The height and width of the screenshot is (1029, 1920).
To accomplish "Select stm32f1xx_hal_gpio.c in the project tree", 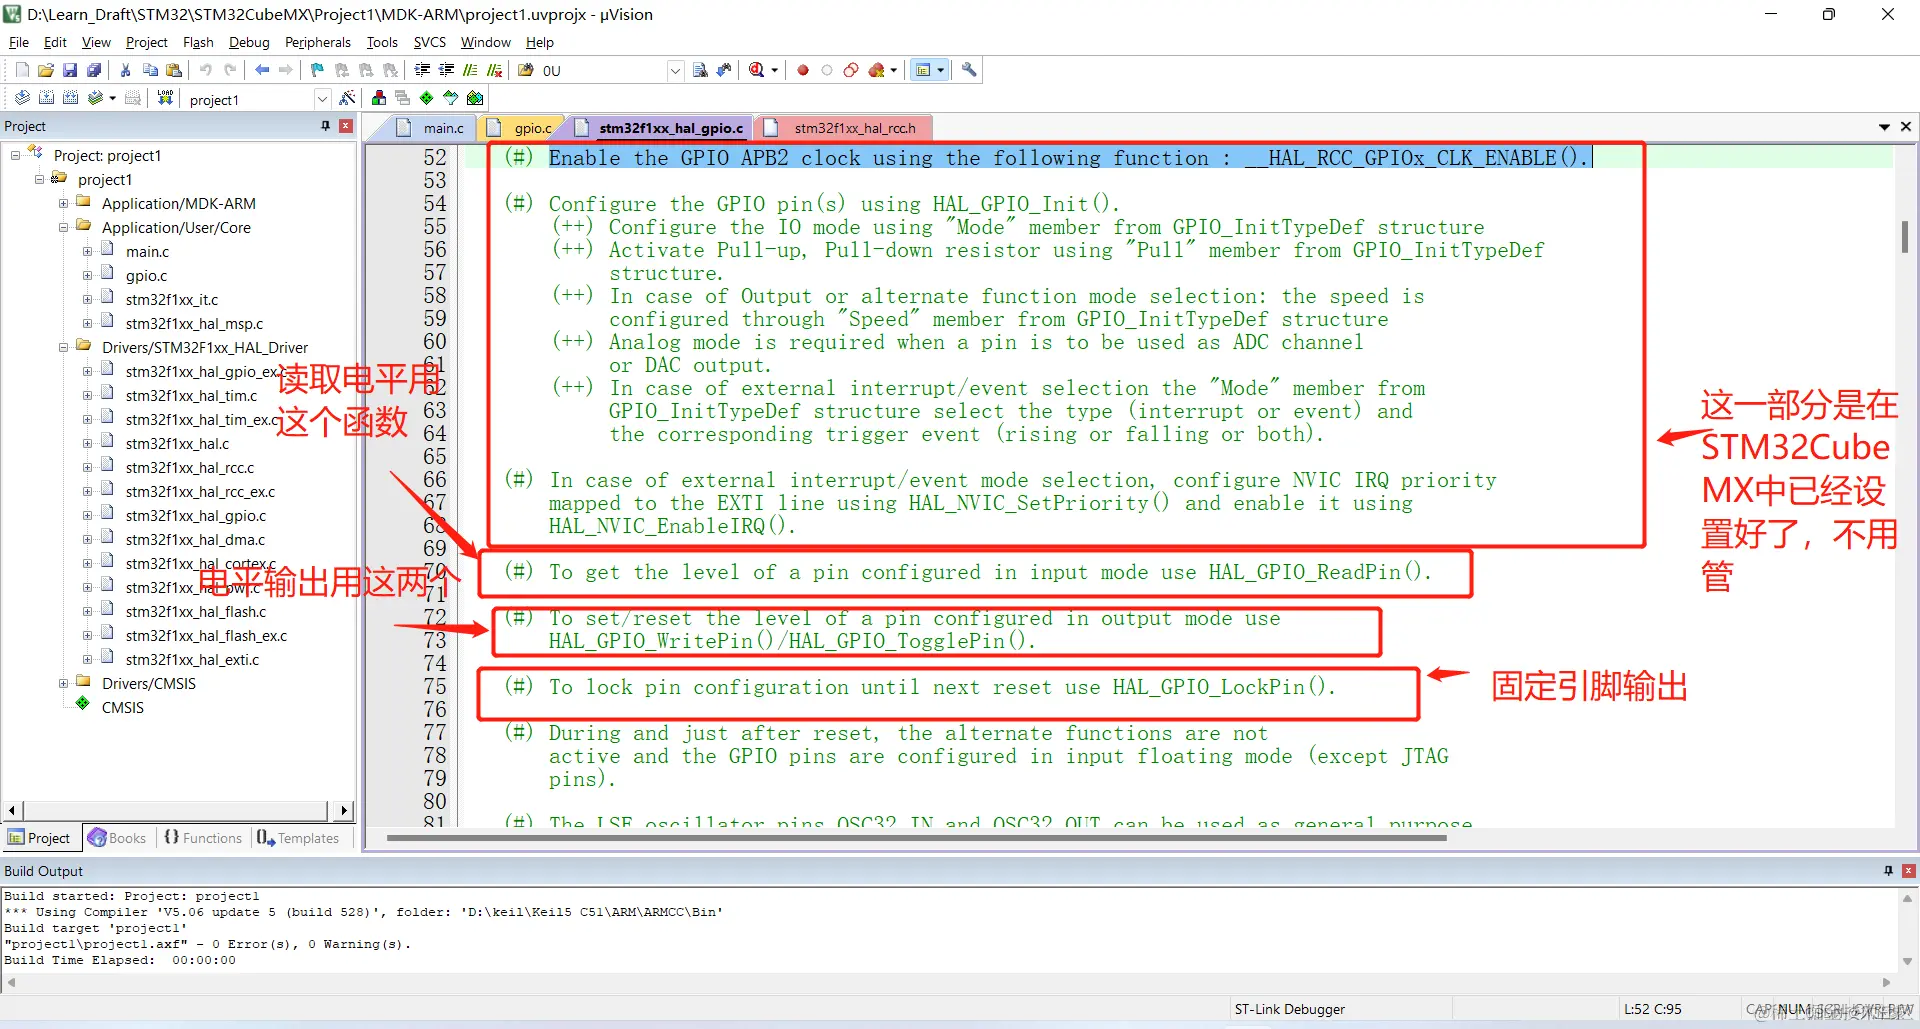I will 195,516.
